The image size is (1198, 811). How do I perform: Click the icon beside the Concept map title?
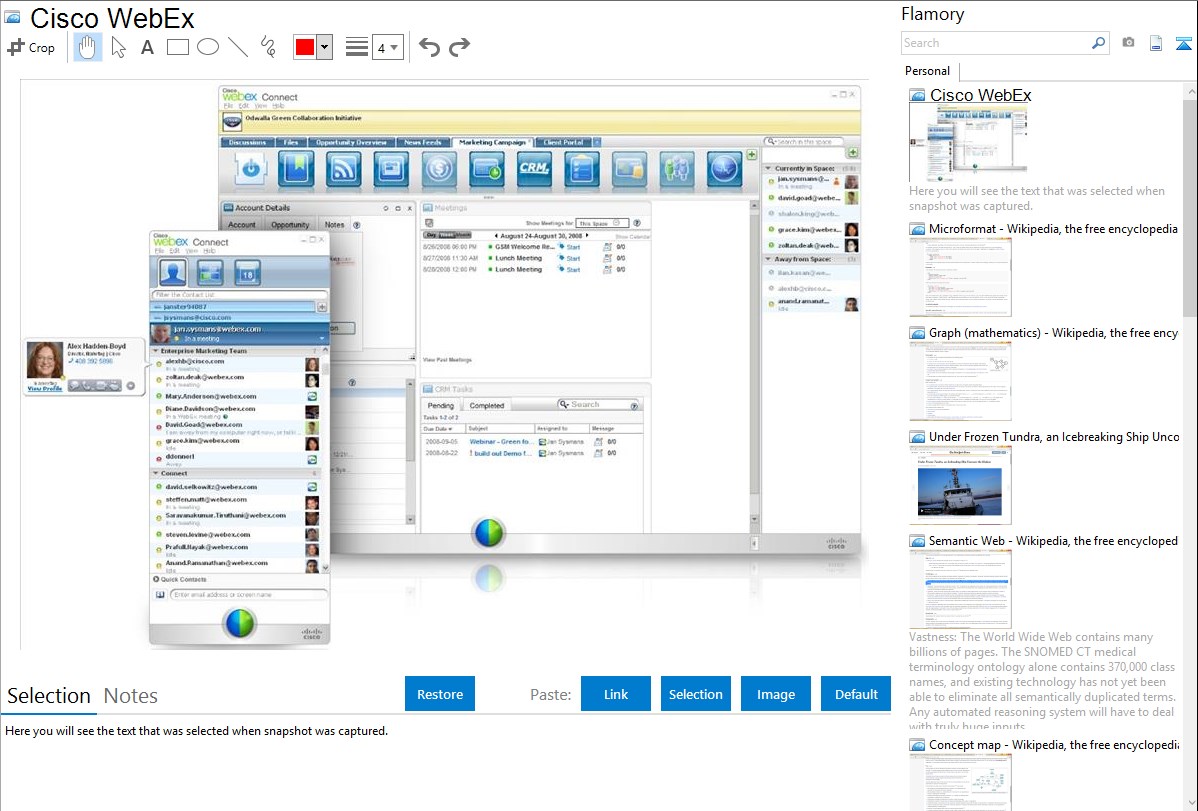pos(917,744)
